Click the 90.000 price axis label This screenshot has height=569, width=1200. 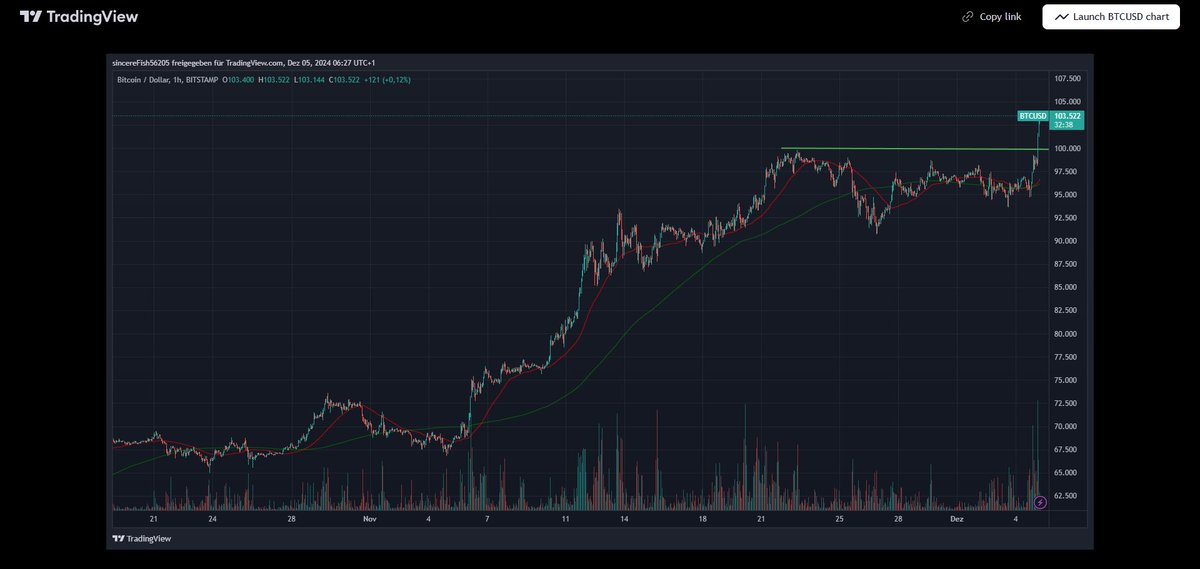[1067, 241]
